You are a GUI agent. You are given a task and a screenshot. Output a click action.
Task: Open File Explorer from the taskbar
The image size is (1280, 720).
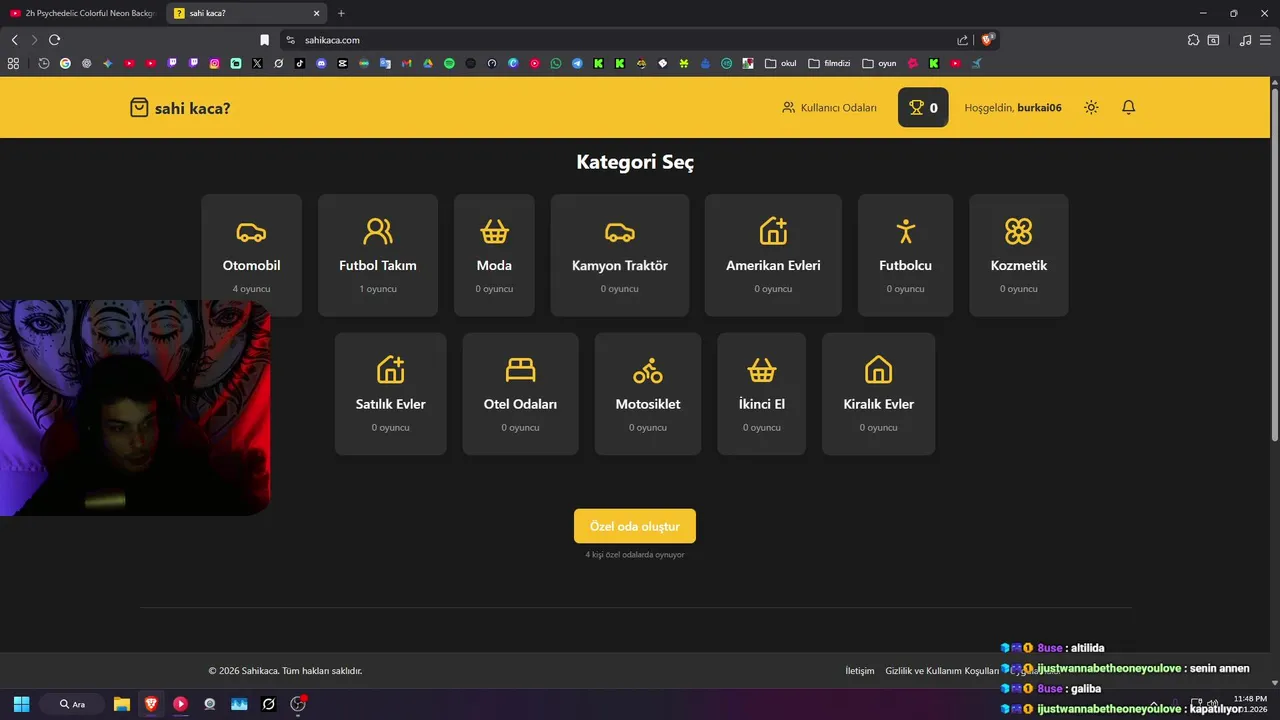[x=122, y=704]
